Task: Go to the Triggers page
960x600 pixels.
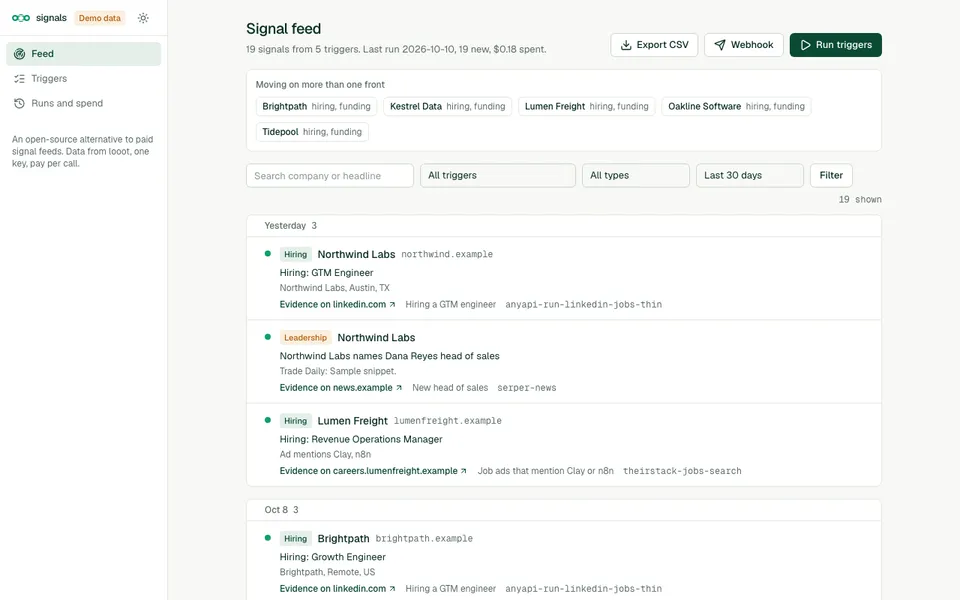Action: coord(83,78)
